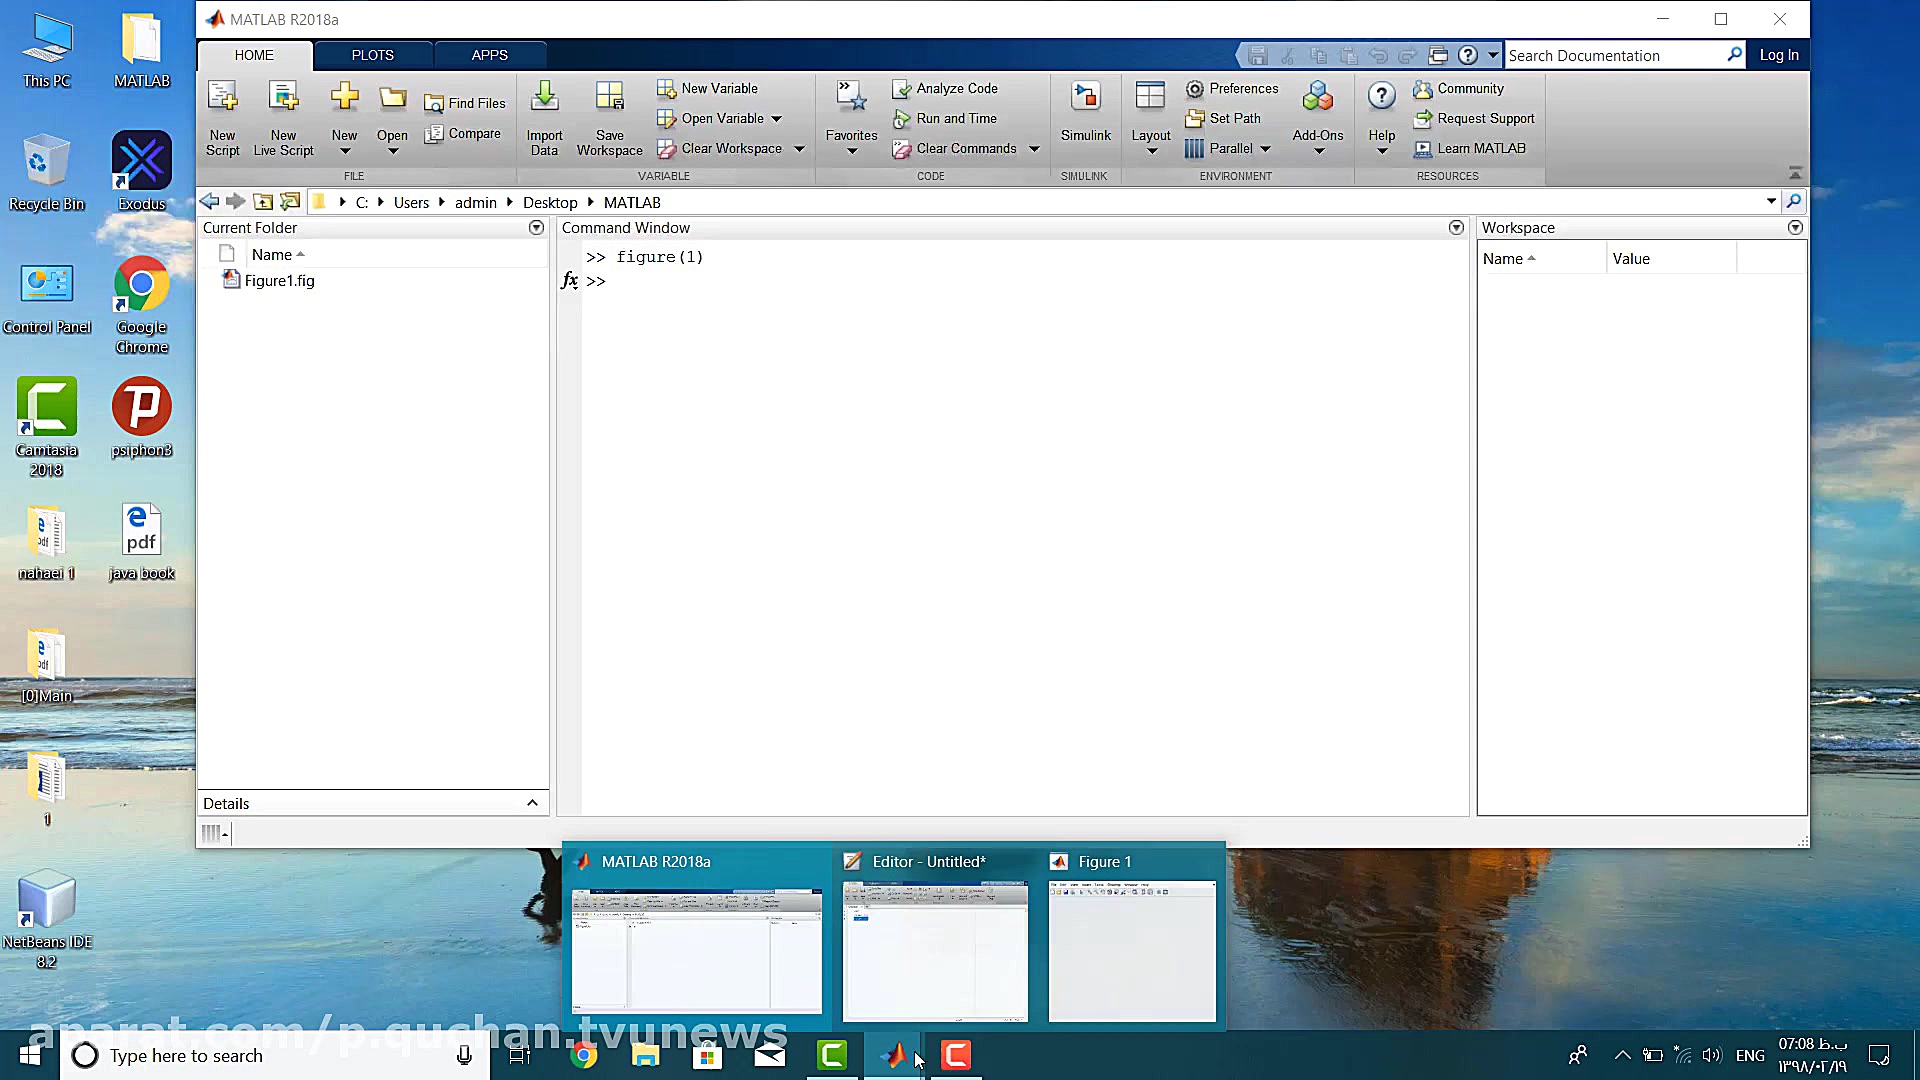Click the Log In button
Screen dimensions: 1920x1080
tap(1778, 55)
